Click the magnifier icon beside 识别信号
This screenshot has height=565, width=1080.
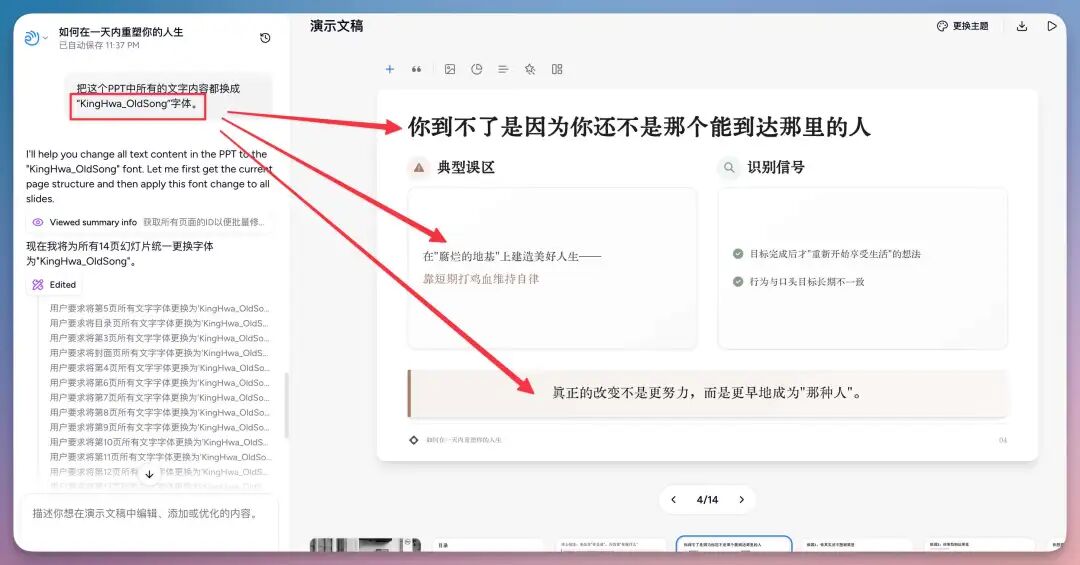tap(729, 167)
